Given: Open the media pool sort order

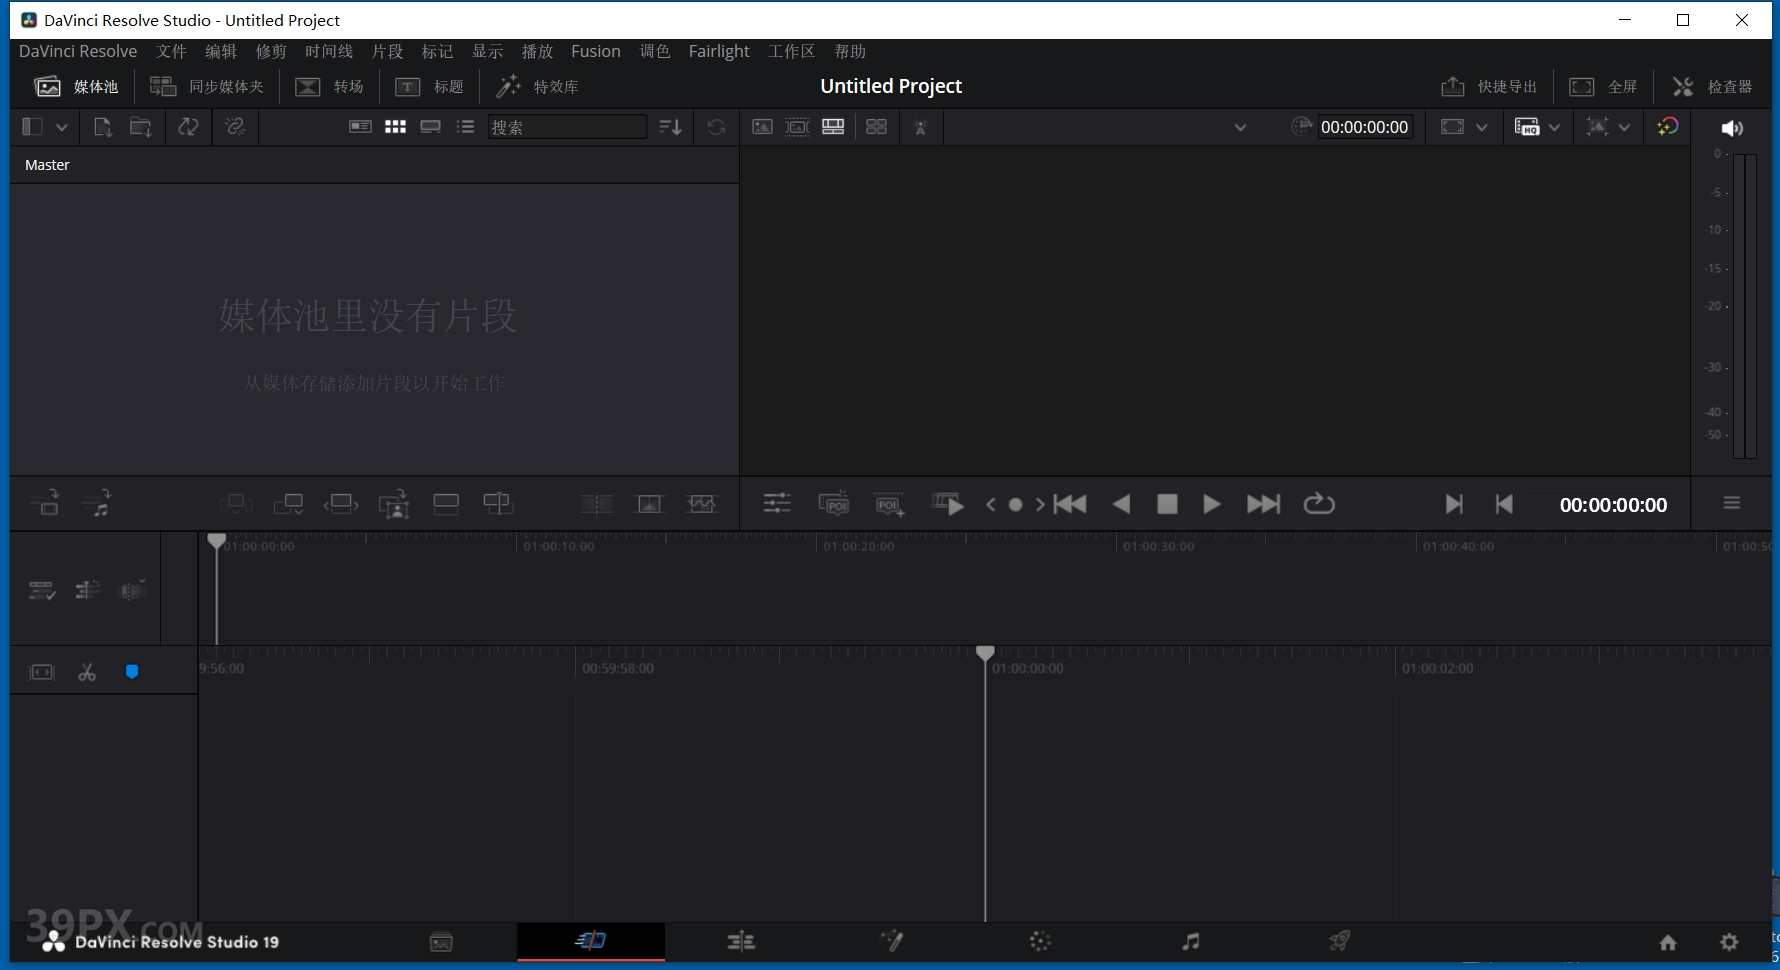Looking at the screenshot, I should [x=670, y=127].
